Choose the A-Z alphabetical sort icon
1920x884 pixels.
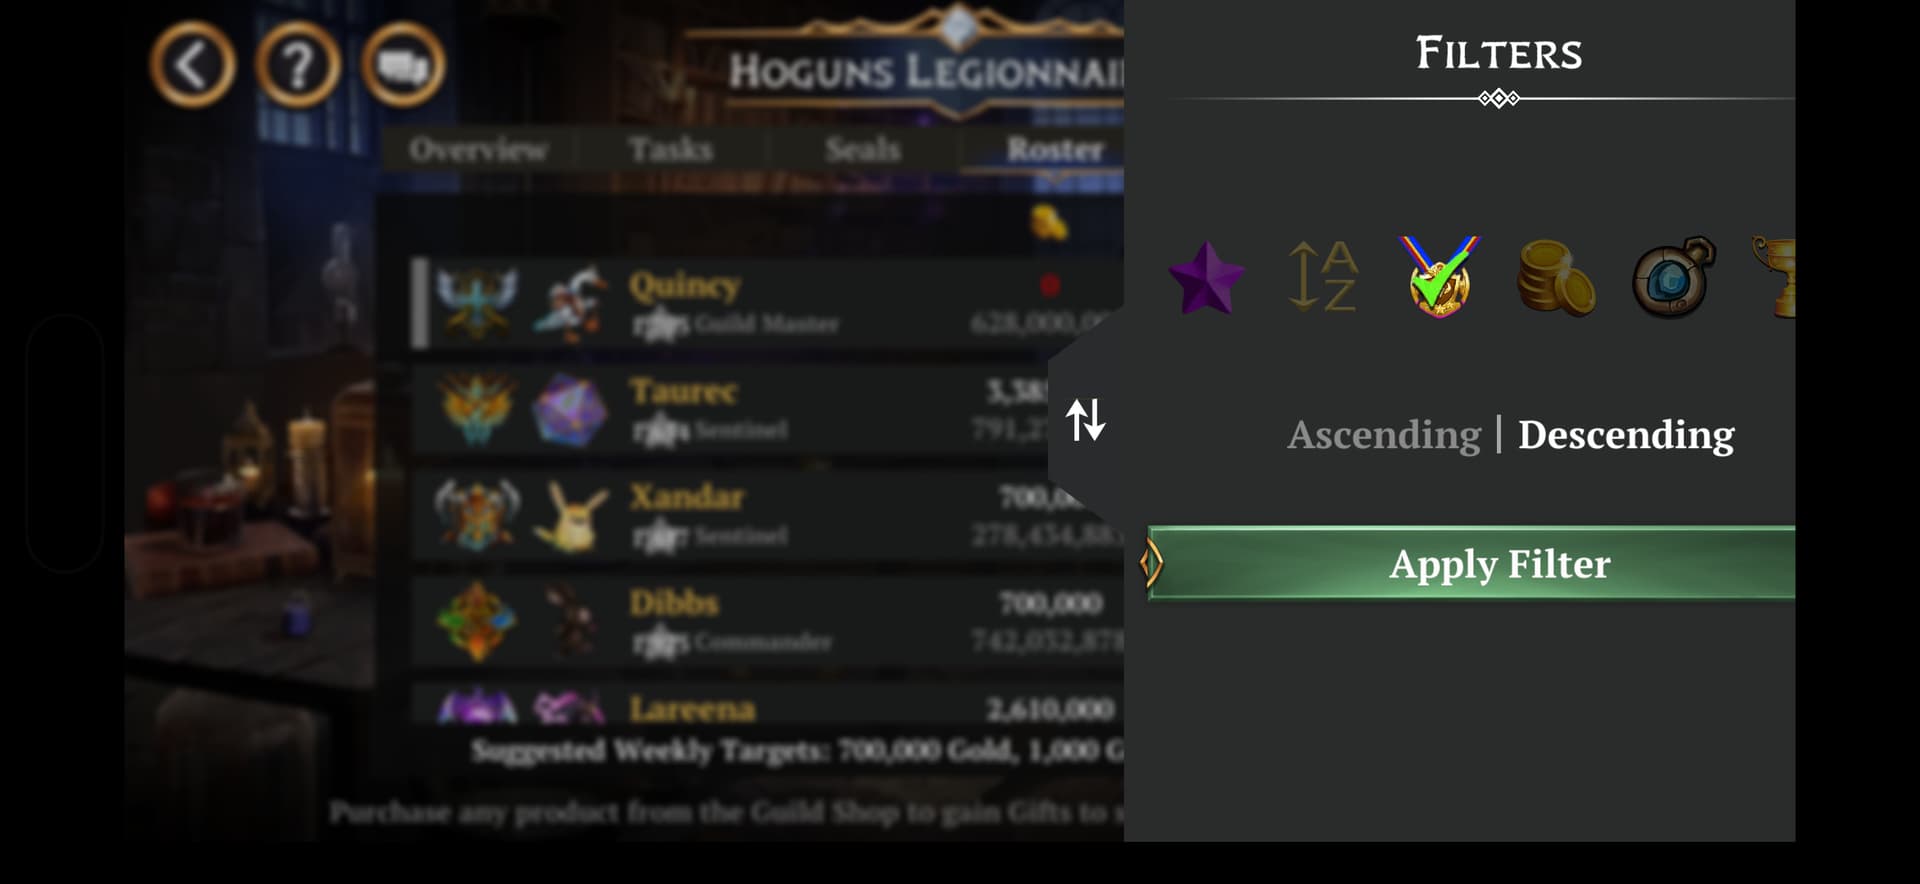coord(1322,277)
